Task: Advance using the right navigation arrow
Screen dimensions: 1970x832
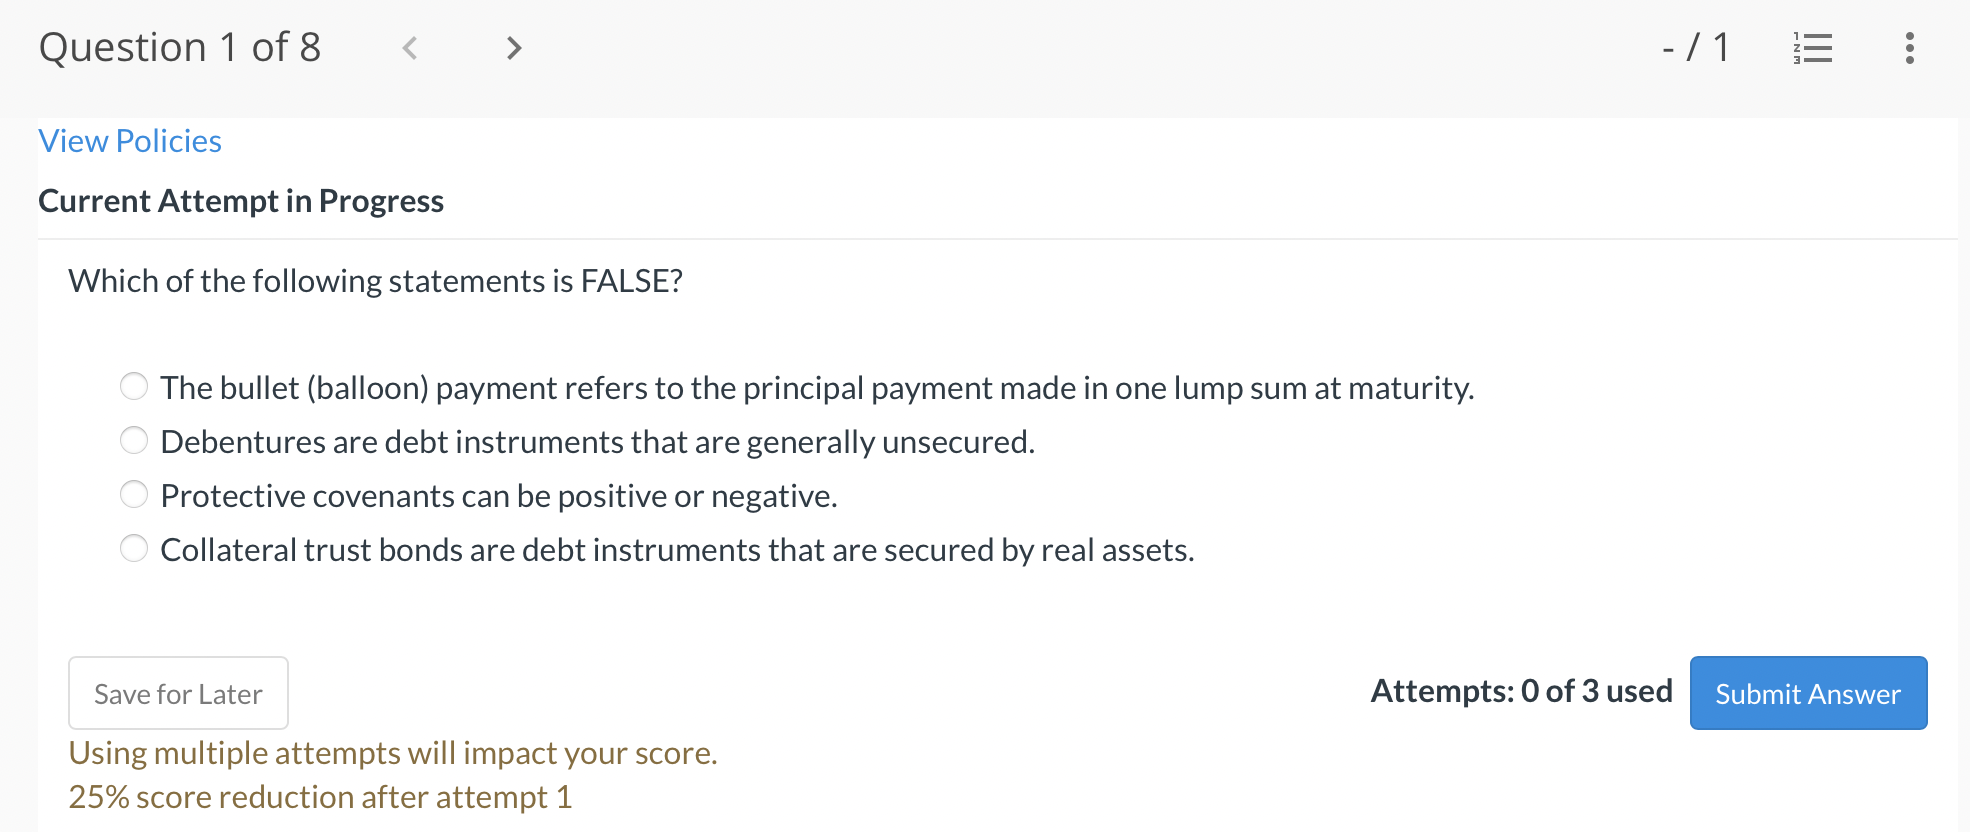Action: pyautogui.click(x=513, y=47)
